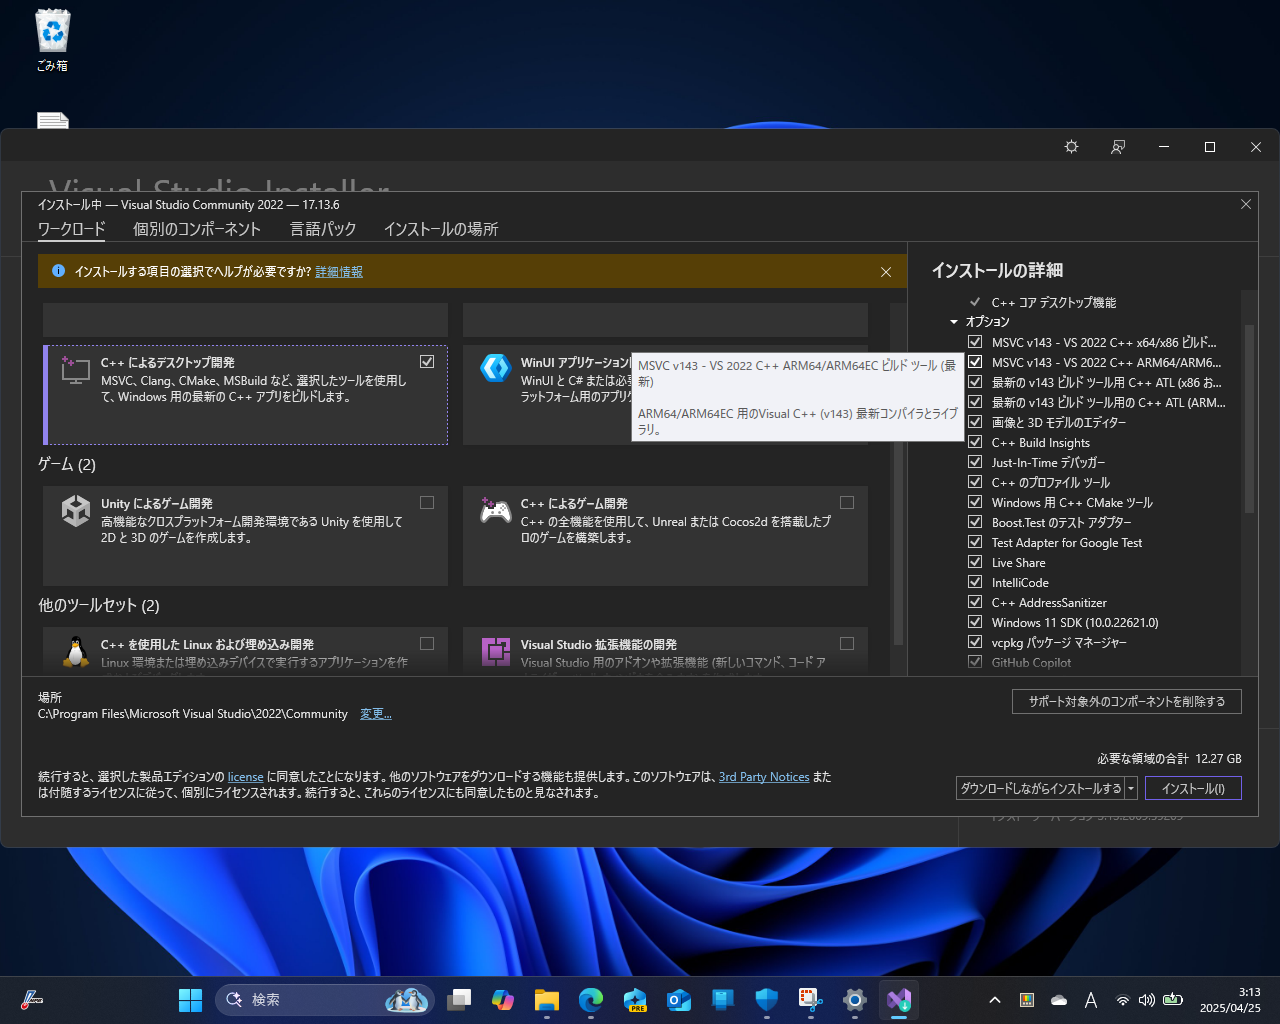Enable the Unity game development checkbox
The height and width of the screenshot is (1024, 1280).
(427, 502)
